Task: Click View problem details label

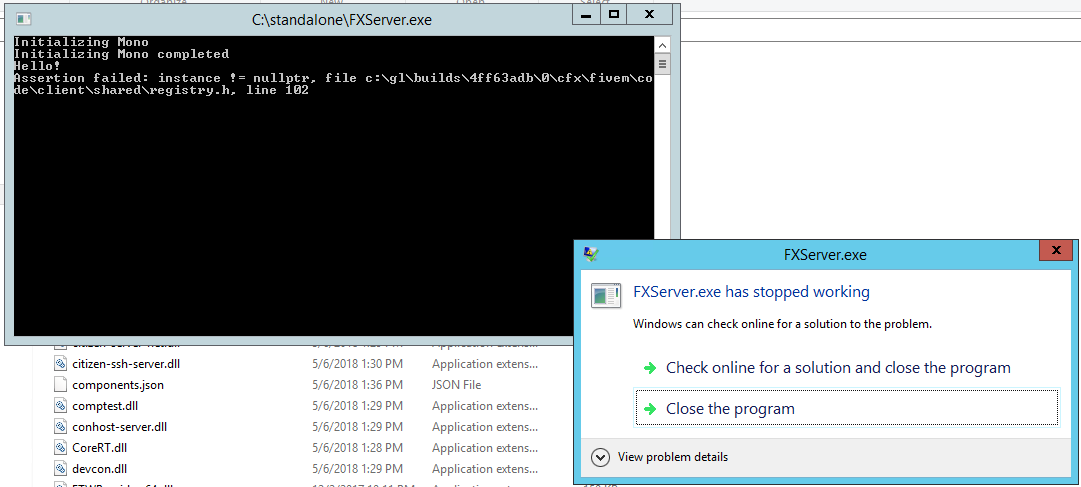Action: click(673, 457)
